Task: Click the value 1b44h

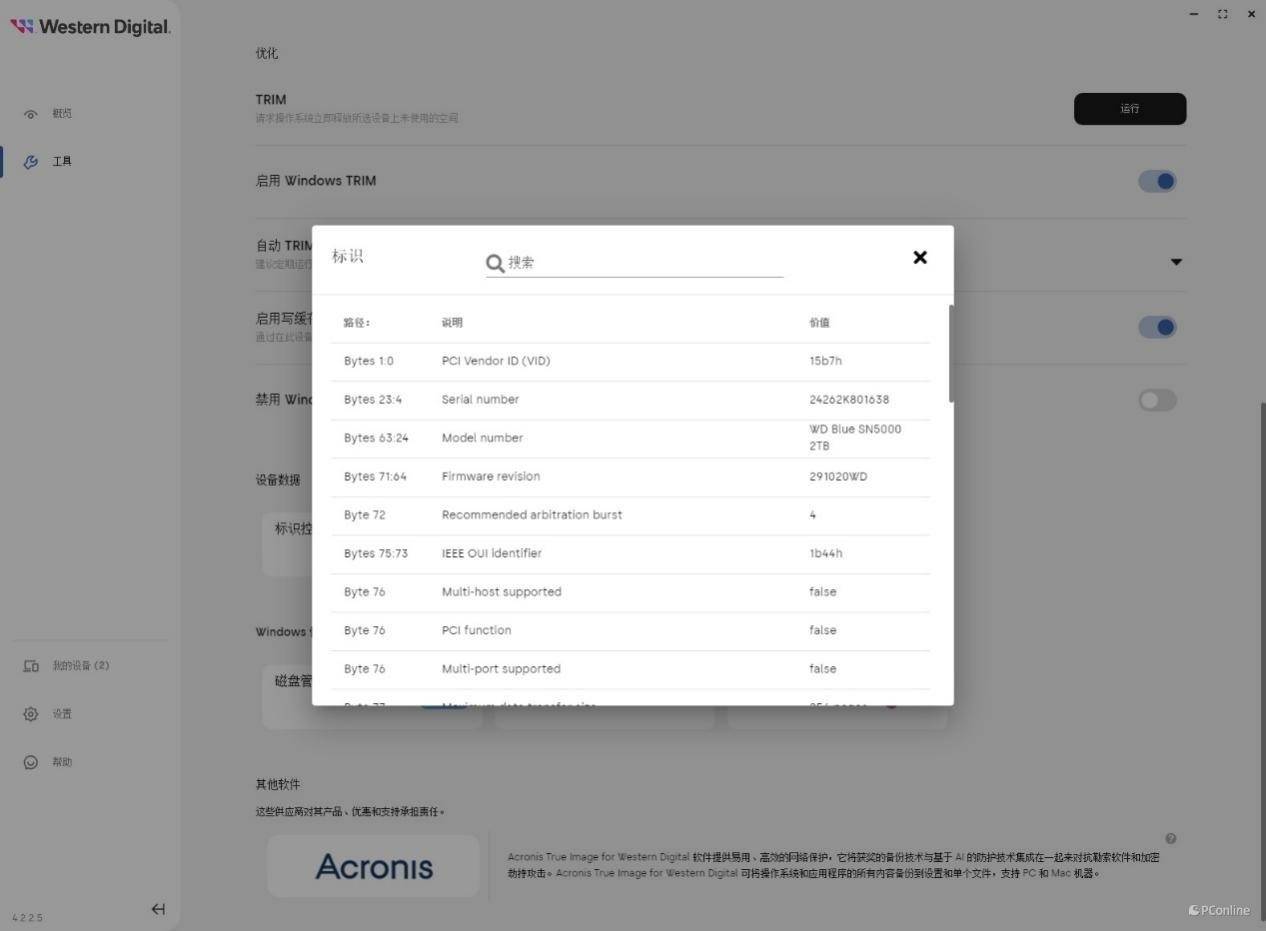Action: 826,554
